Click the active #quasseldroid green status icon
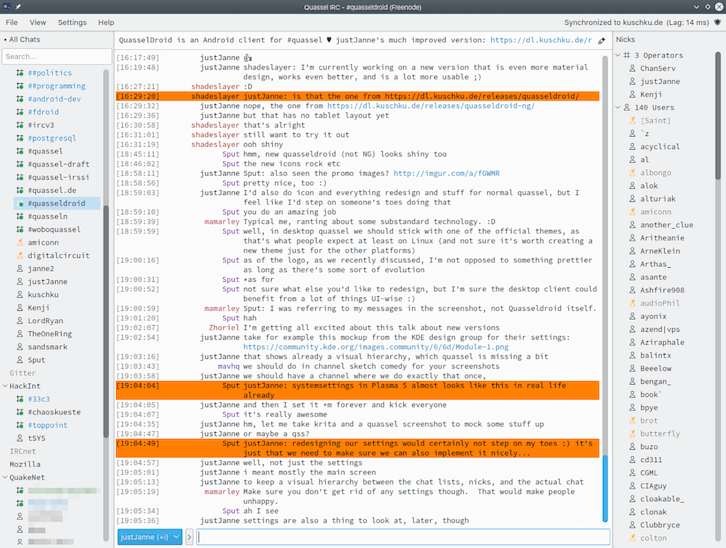 point(20,204)
